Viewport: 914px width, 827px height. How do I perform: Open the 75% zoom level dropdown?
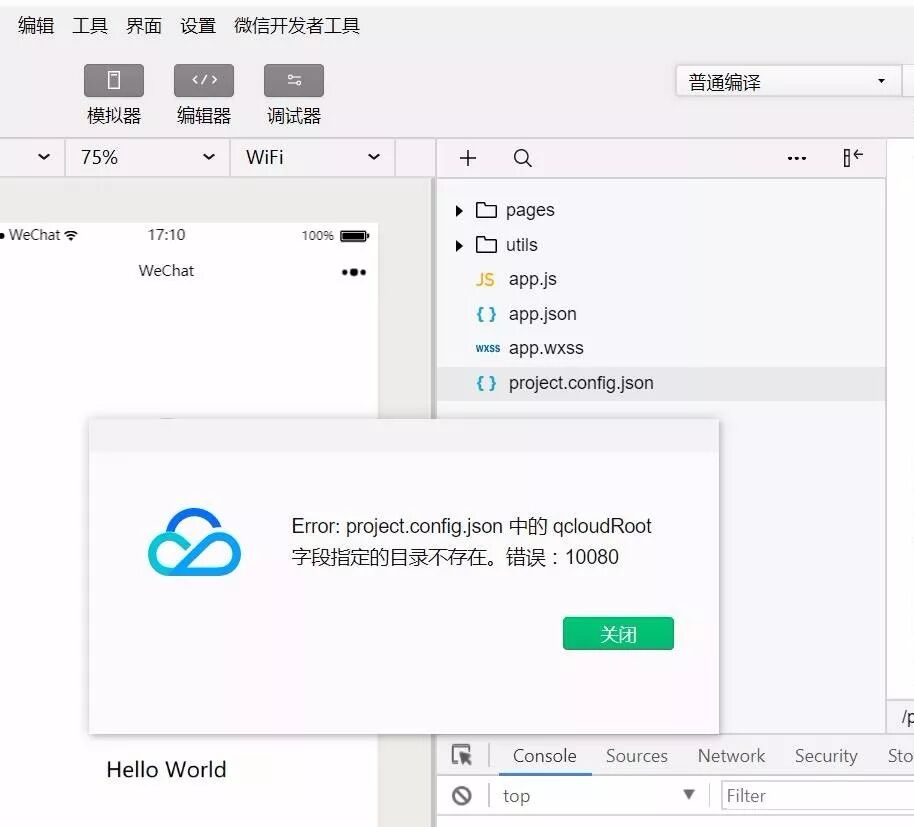tap(147, 157)
